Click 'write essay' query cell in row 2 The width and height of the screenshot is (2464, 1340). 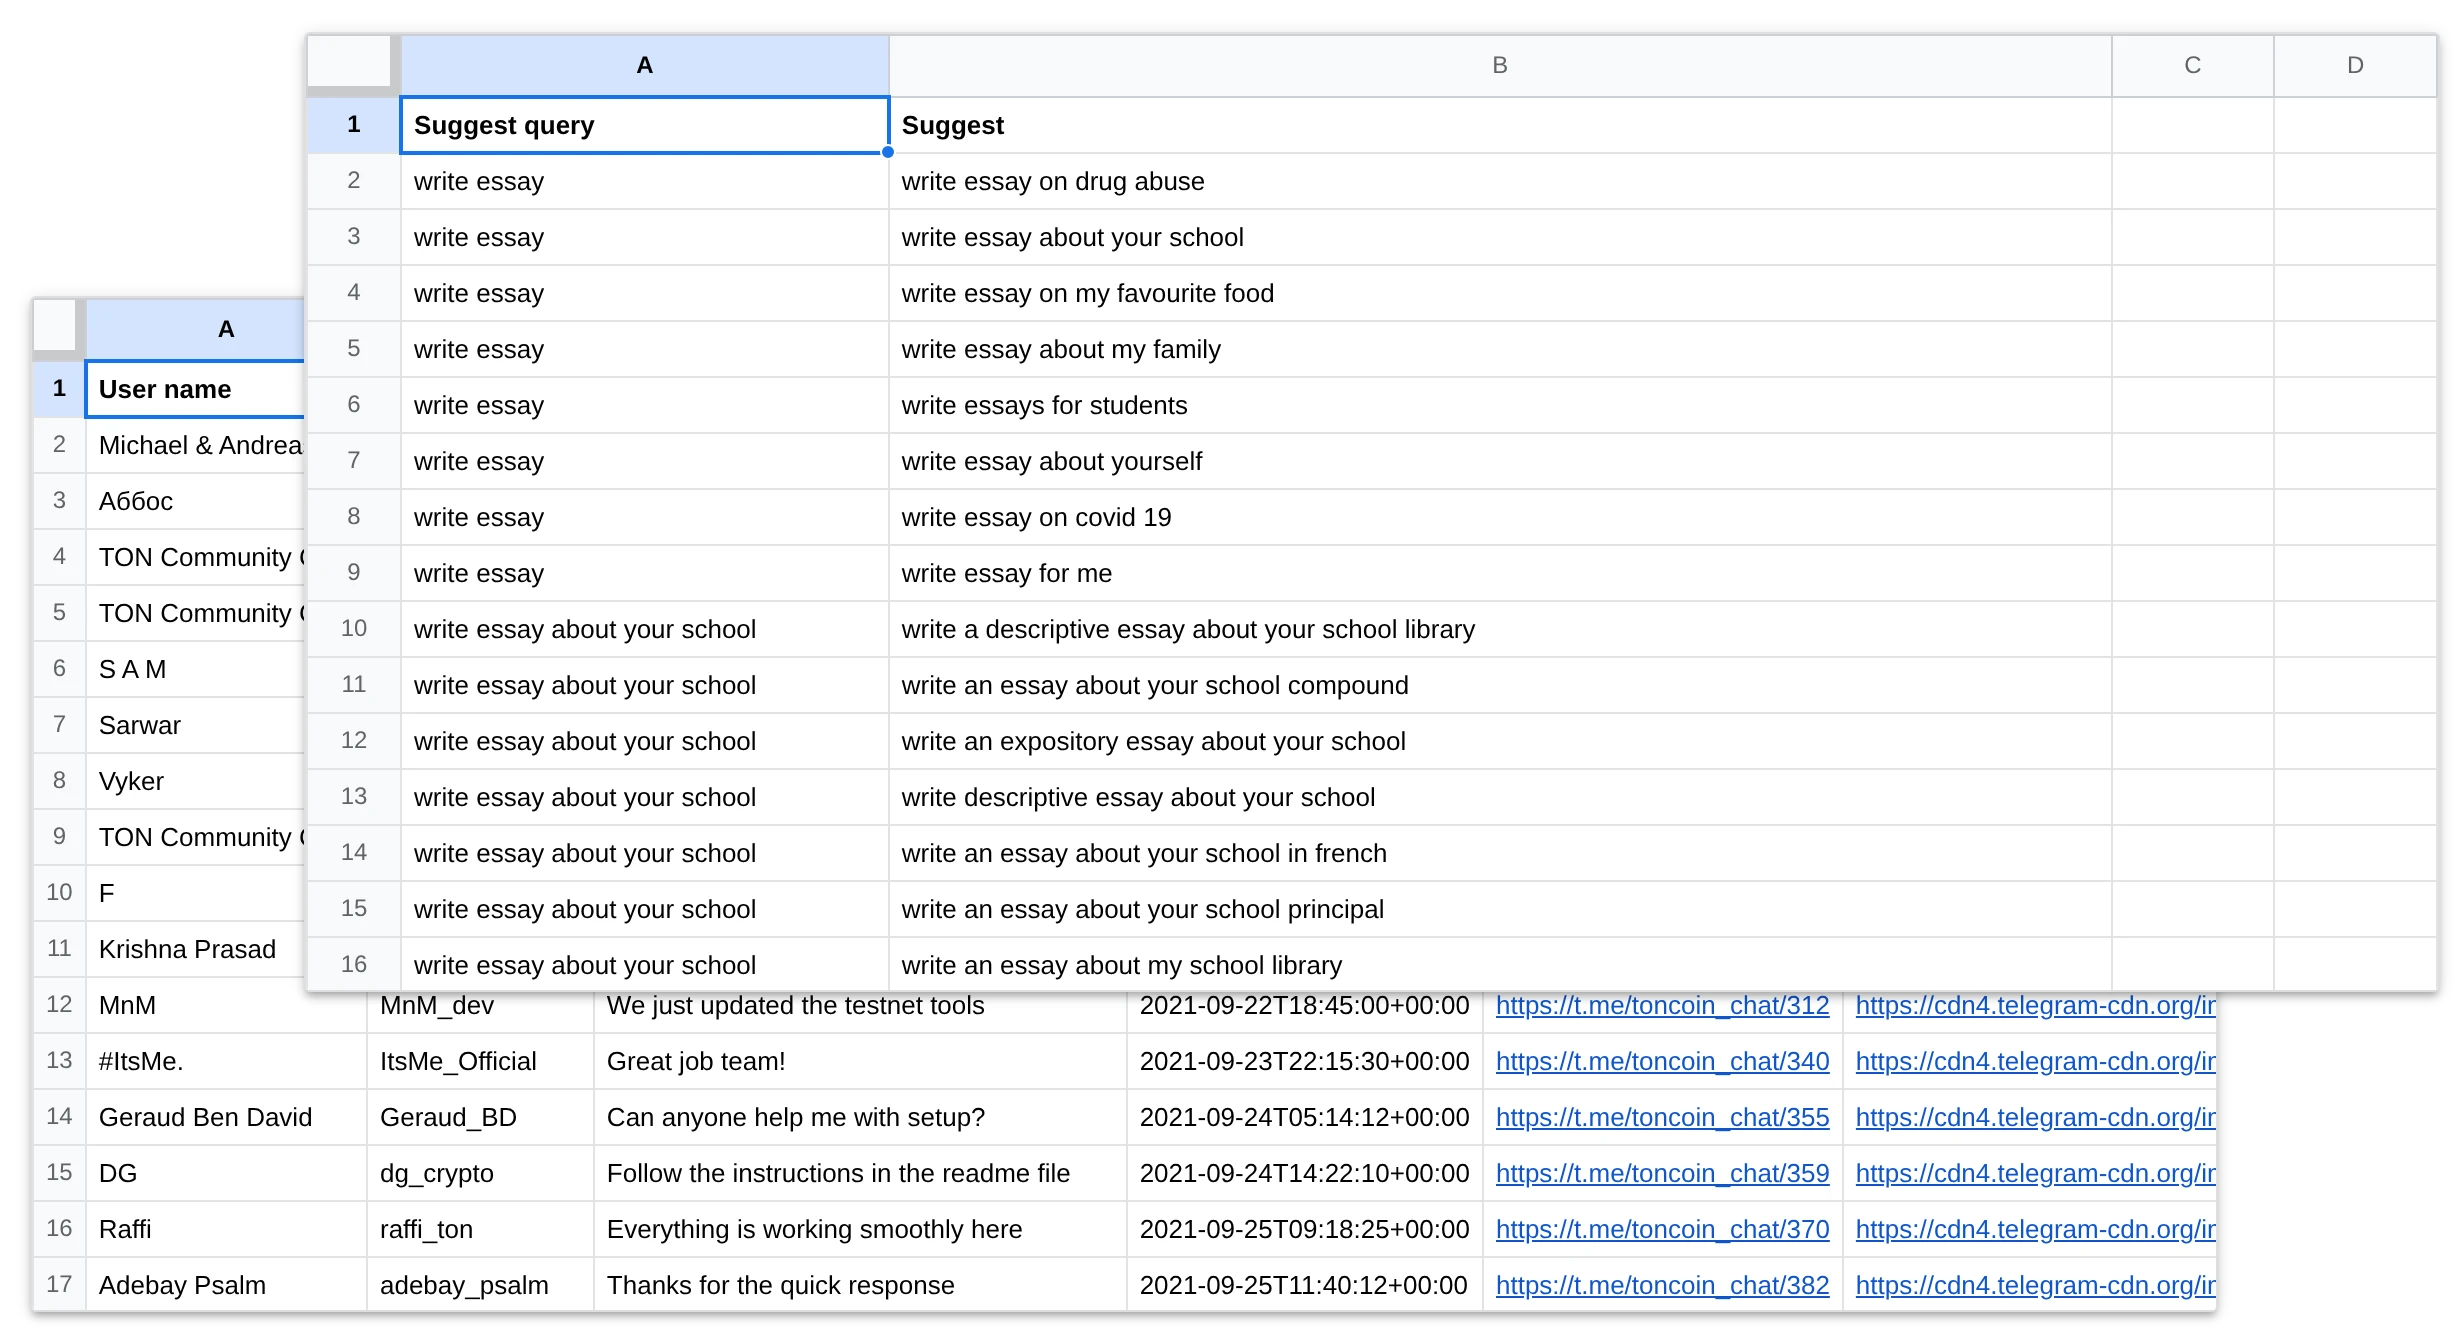coord(645,181)
